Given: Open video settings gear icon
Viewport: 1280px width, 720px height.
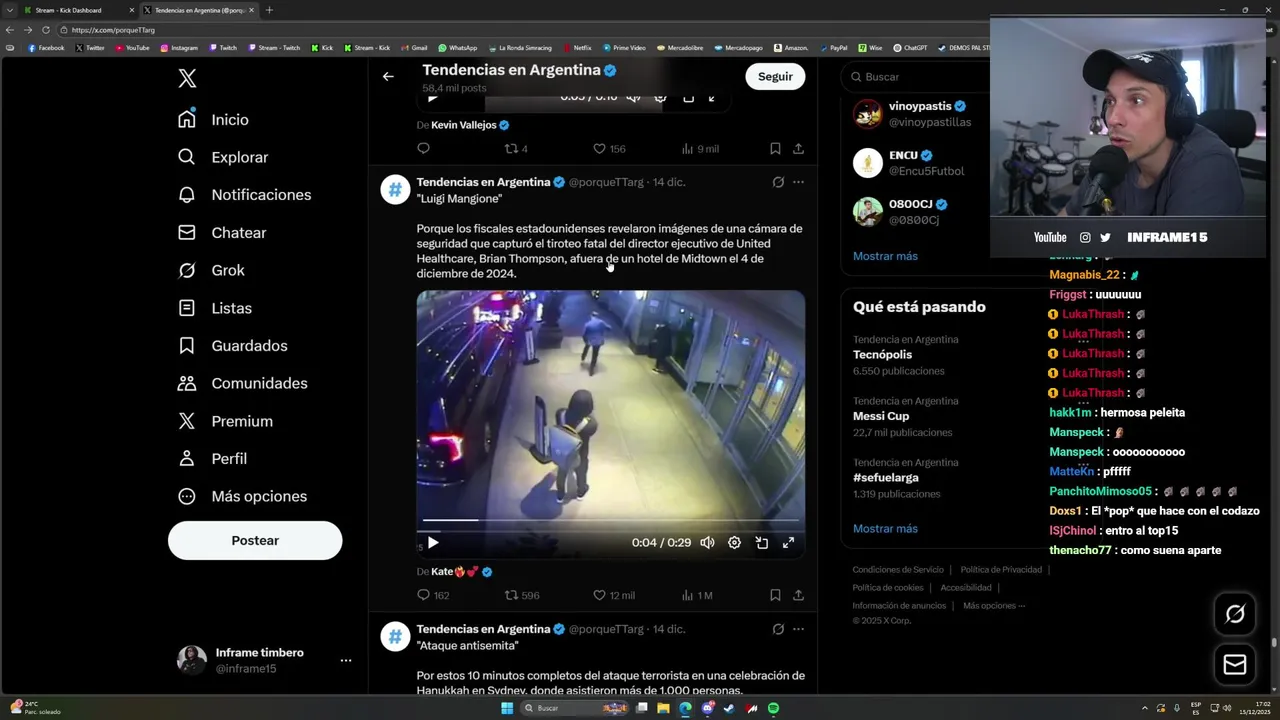Looking at the screenshot, I should [x=734, y=542].
